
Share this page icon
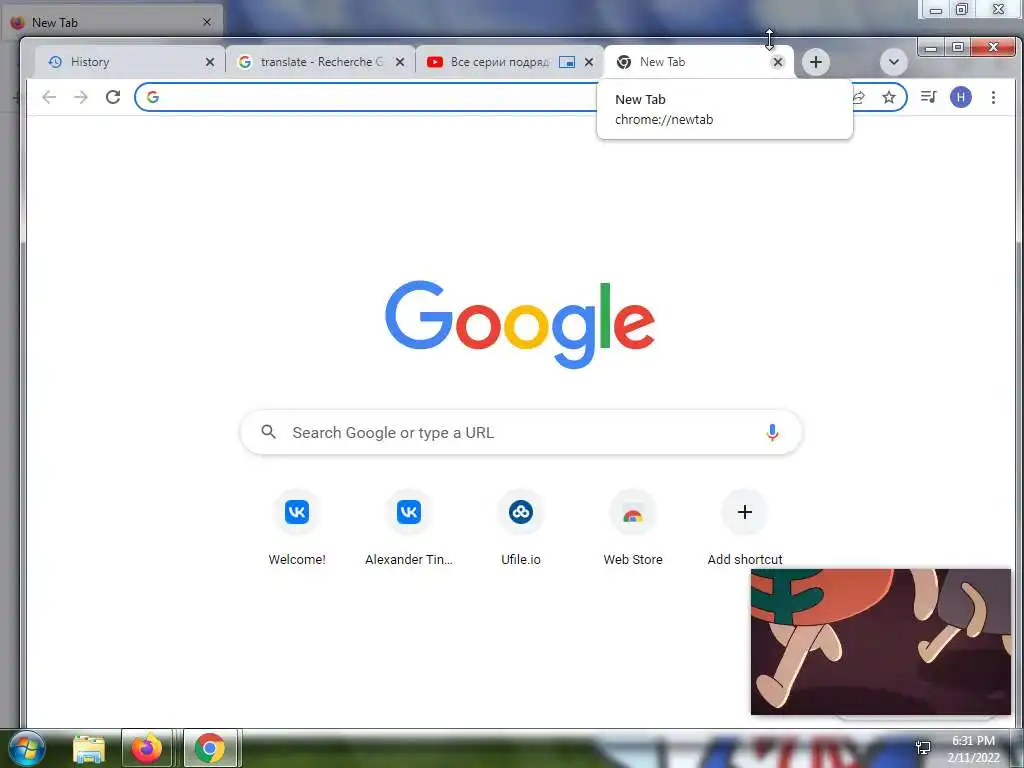859,97
